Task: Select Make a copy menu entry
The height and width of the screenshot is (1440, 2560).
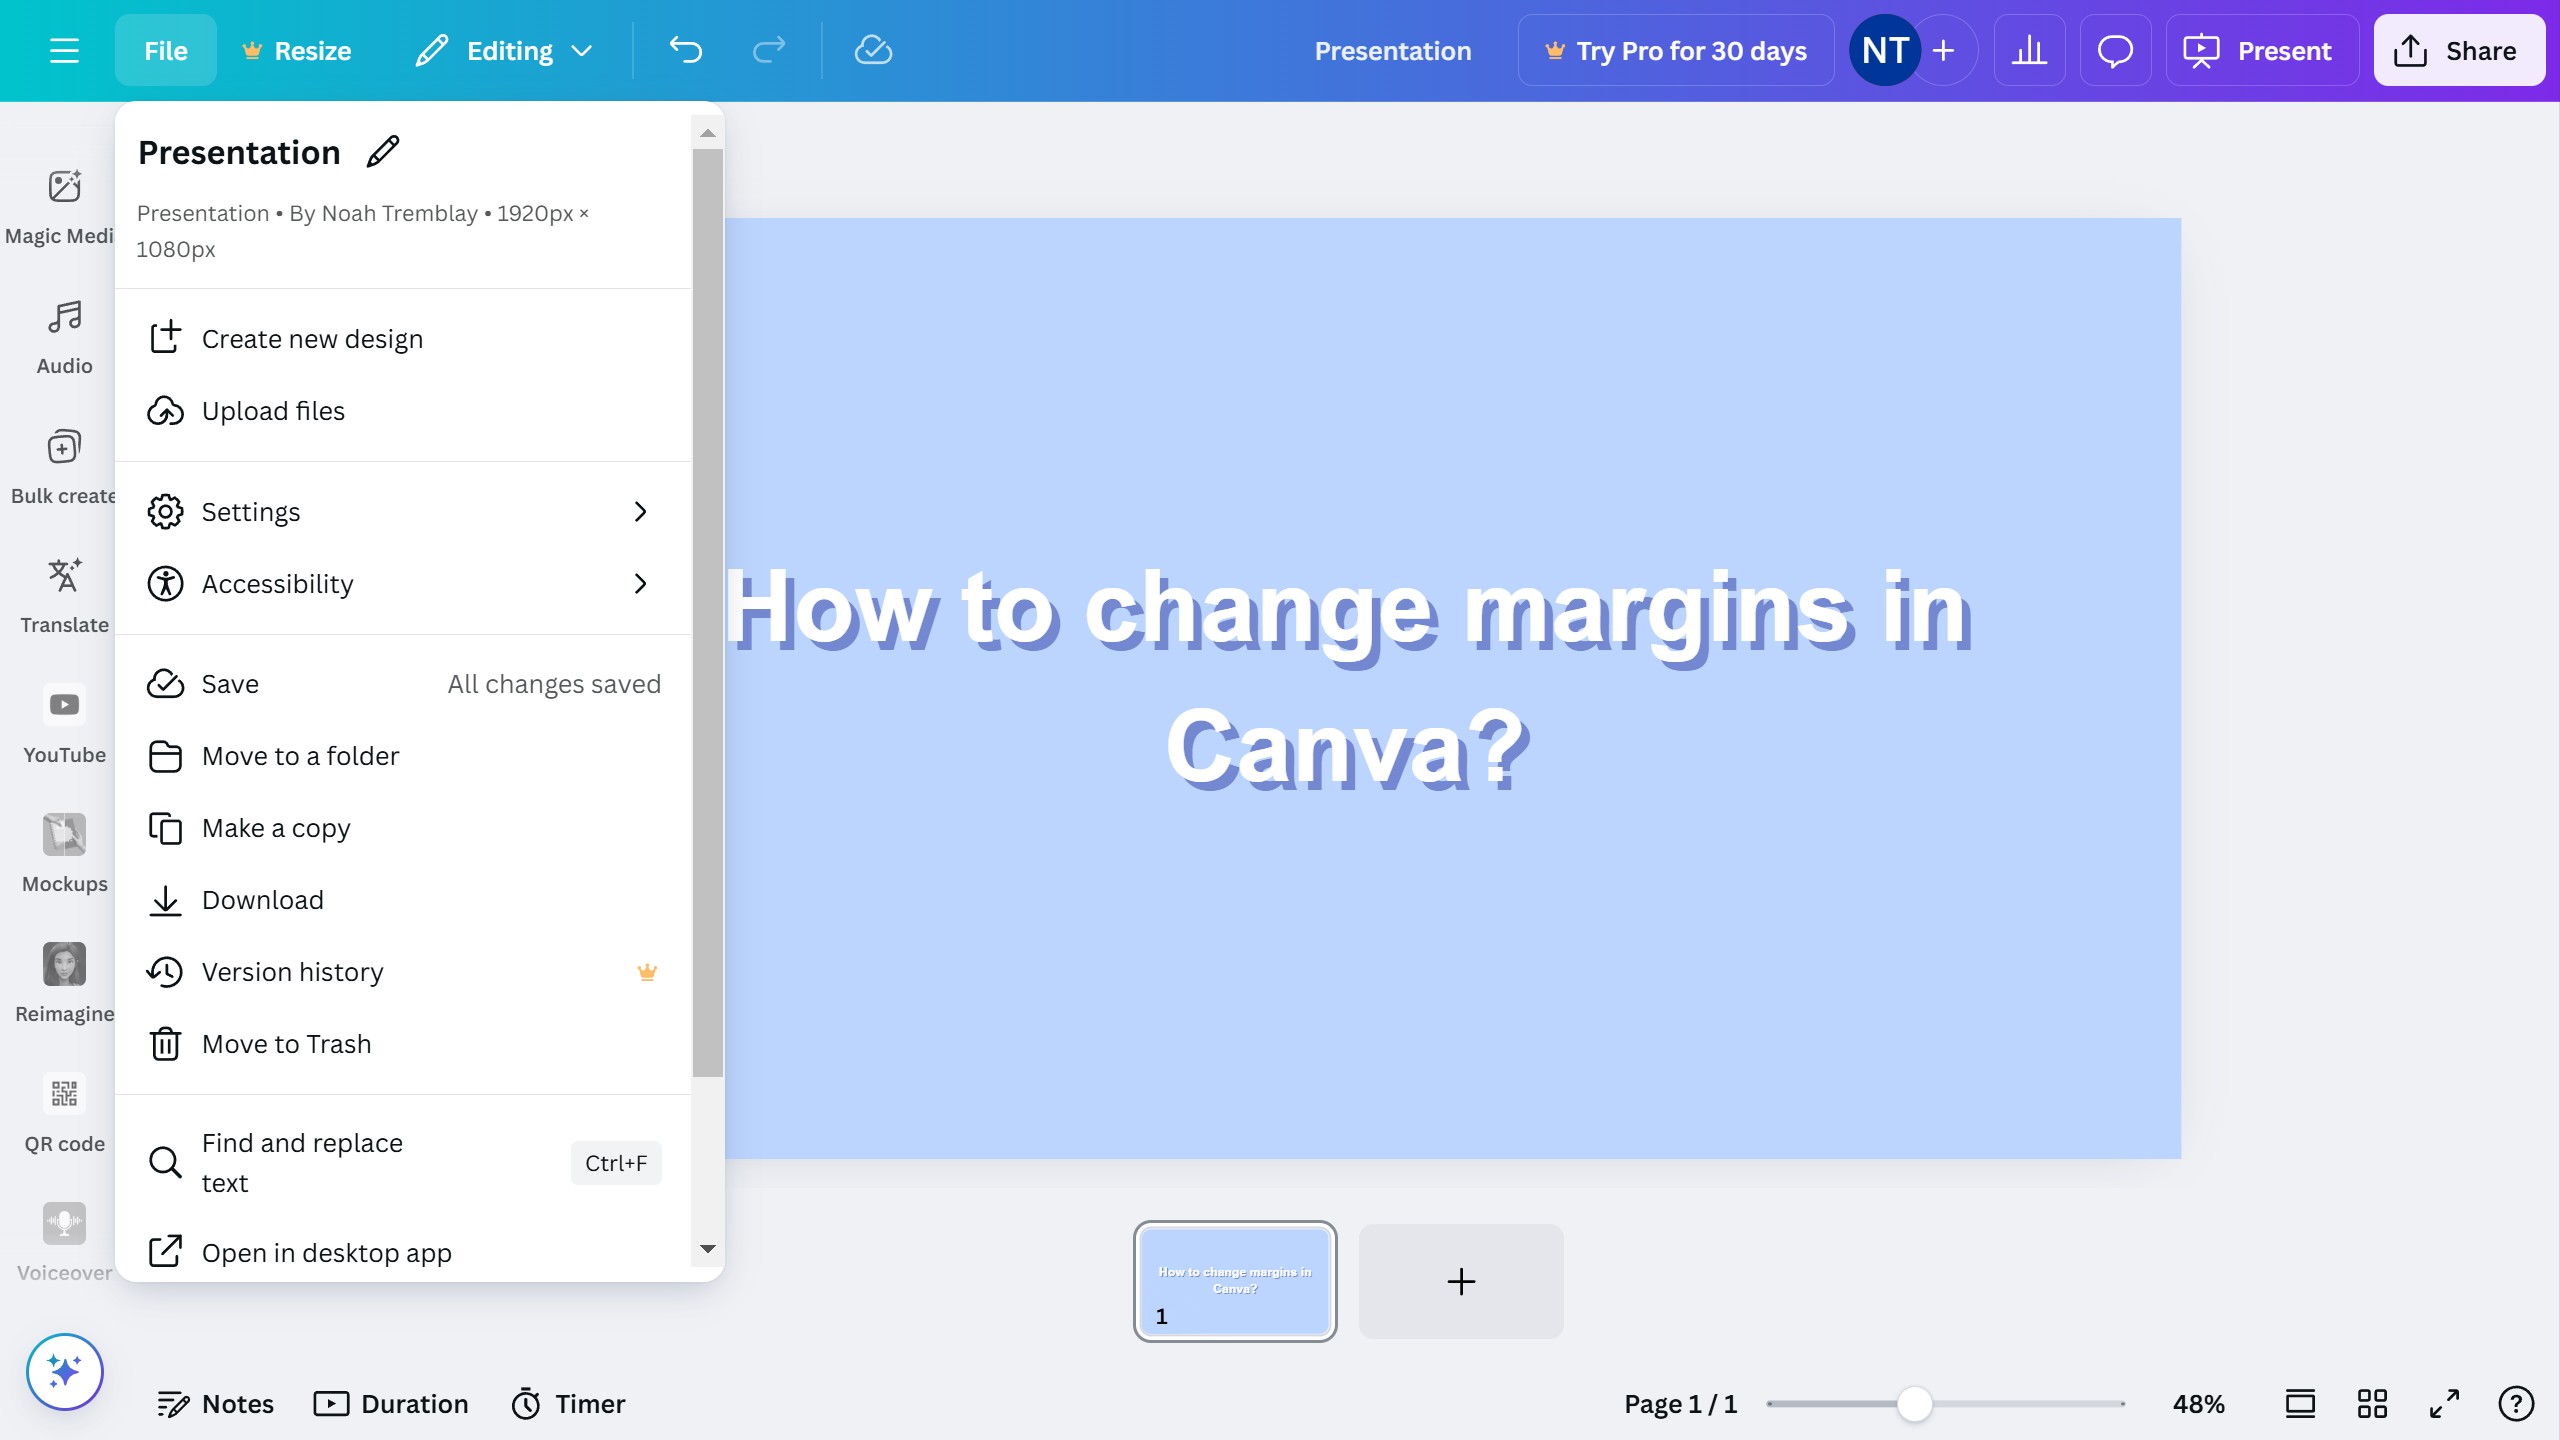Action: tap(276, 828)
